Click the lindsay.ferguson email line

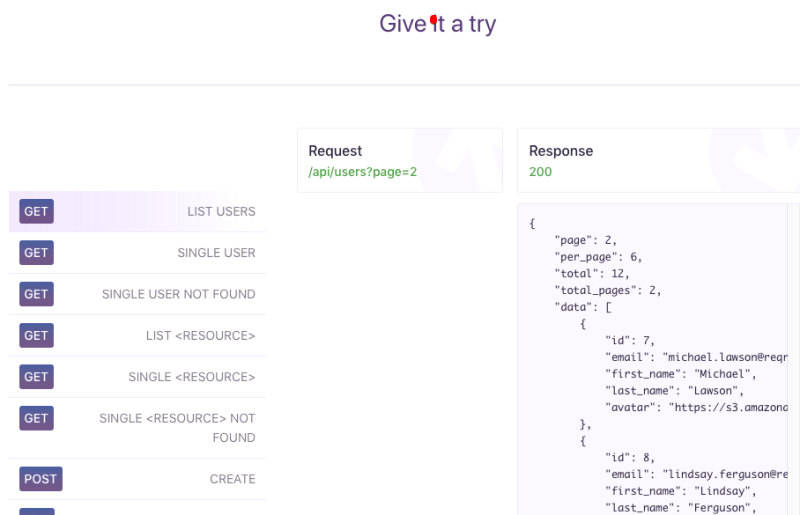pos(696,474)
